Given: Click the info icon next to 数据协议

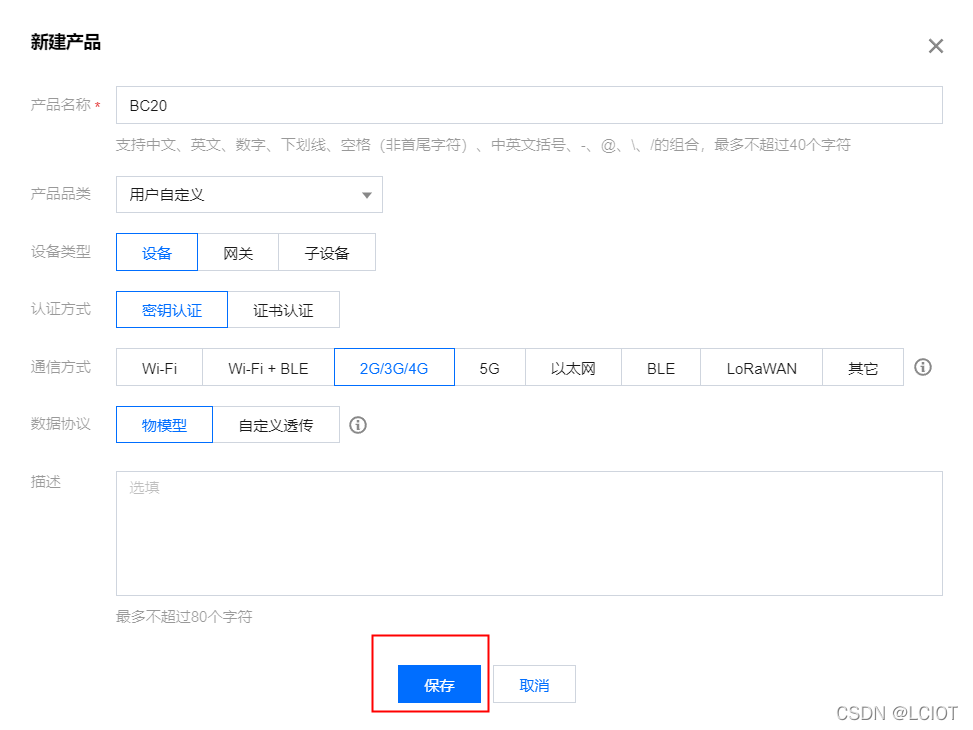Looking at the screenshot, I should click(x=358, y=425).
